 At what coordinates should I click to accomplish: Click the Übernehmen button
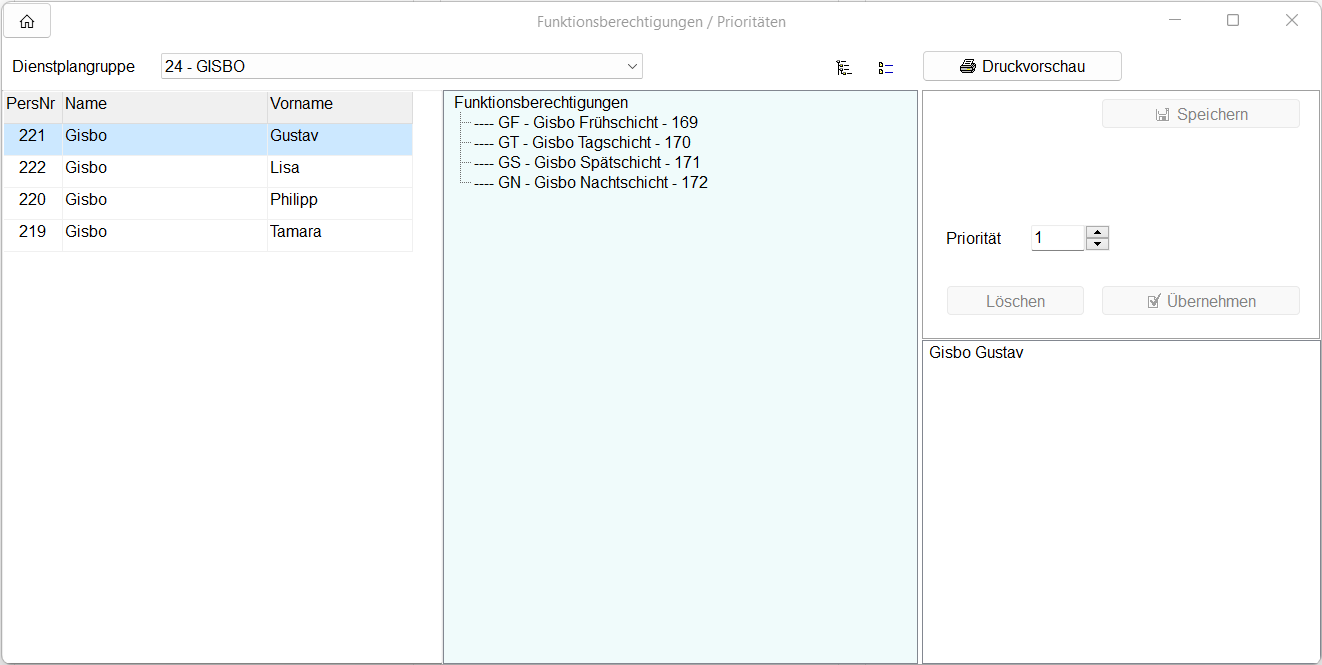[x=1200, y=301]
